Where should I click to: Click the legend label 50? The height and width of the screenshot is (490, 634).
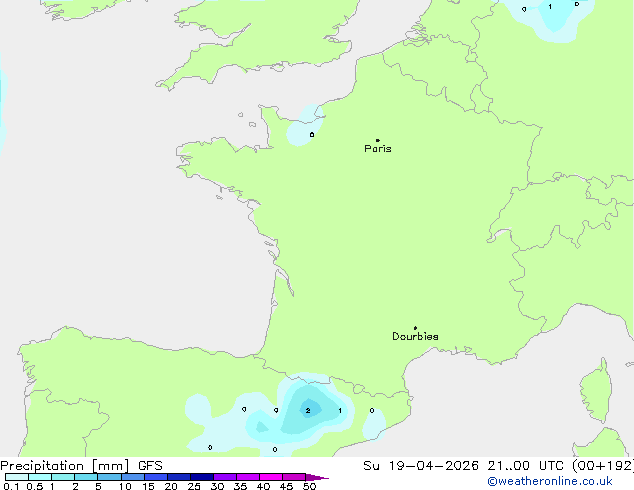[309, 486]
